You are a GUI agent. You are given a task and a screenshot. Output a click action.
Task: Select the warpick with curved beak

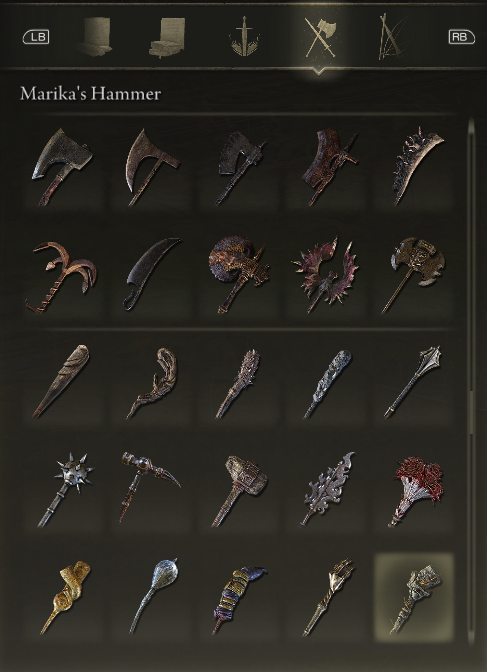pos(149,487)
